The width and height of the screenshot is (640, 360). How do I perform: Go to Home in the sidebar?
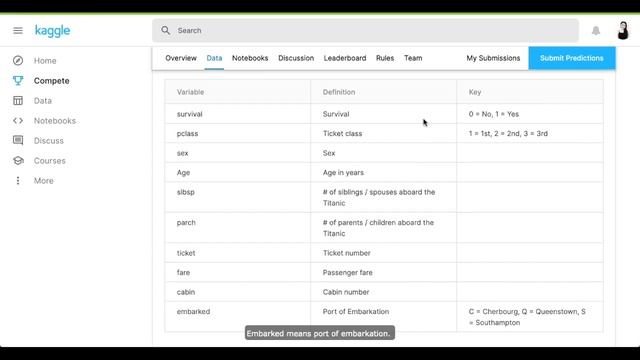[x=45, y=61]
